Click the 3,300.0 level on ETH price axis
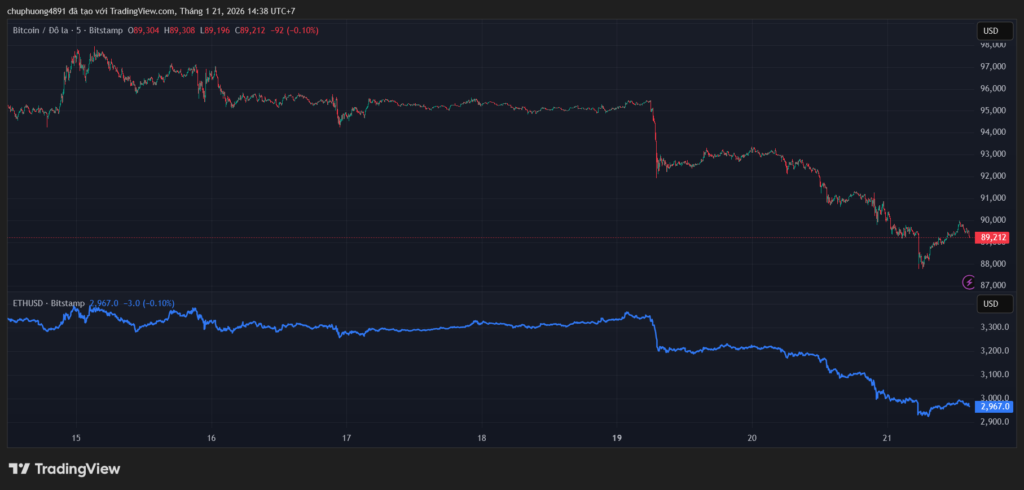 click(993, 327)
